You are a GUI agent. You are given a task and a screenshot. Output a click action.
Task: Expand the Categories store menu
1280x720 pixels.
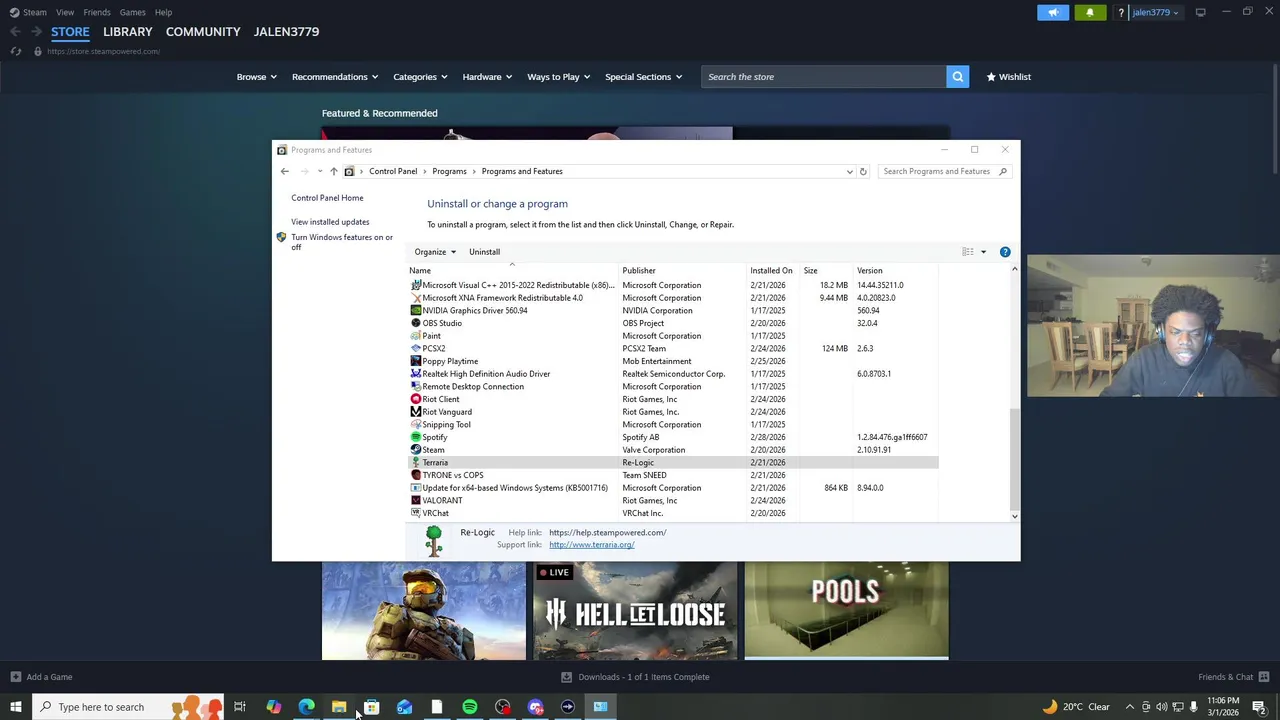(420, 76)
